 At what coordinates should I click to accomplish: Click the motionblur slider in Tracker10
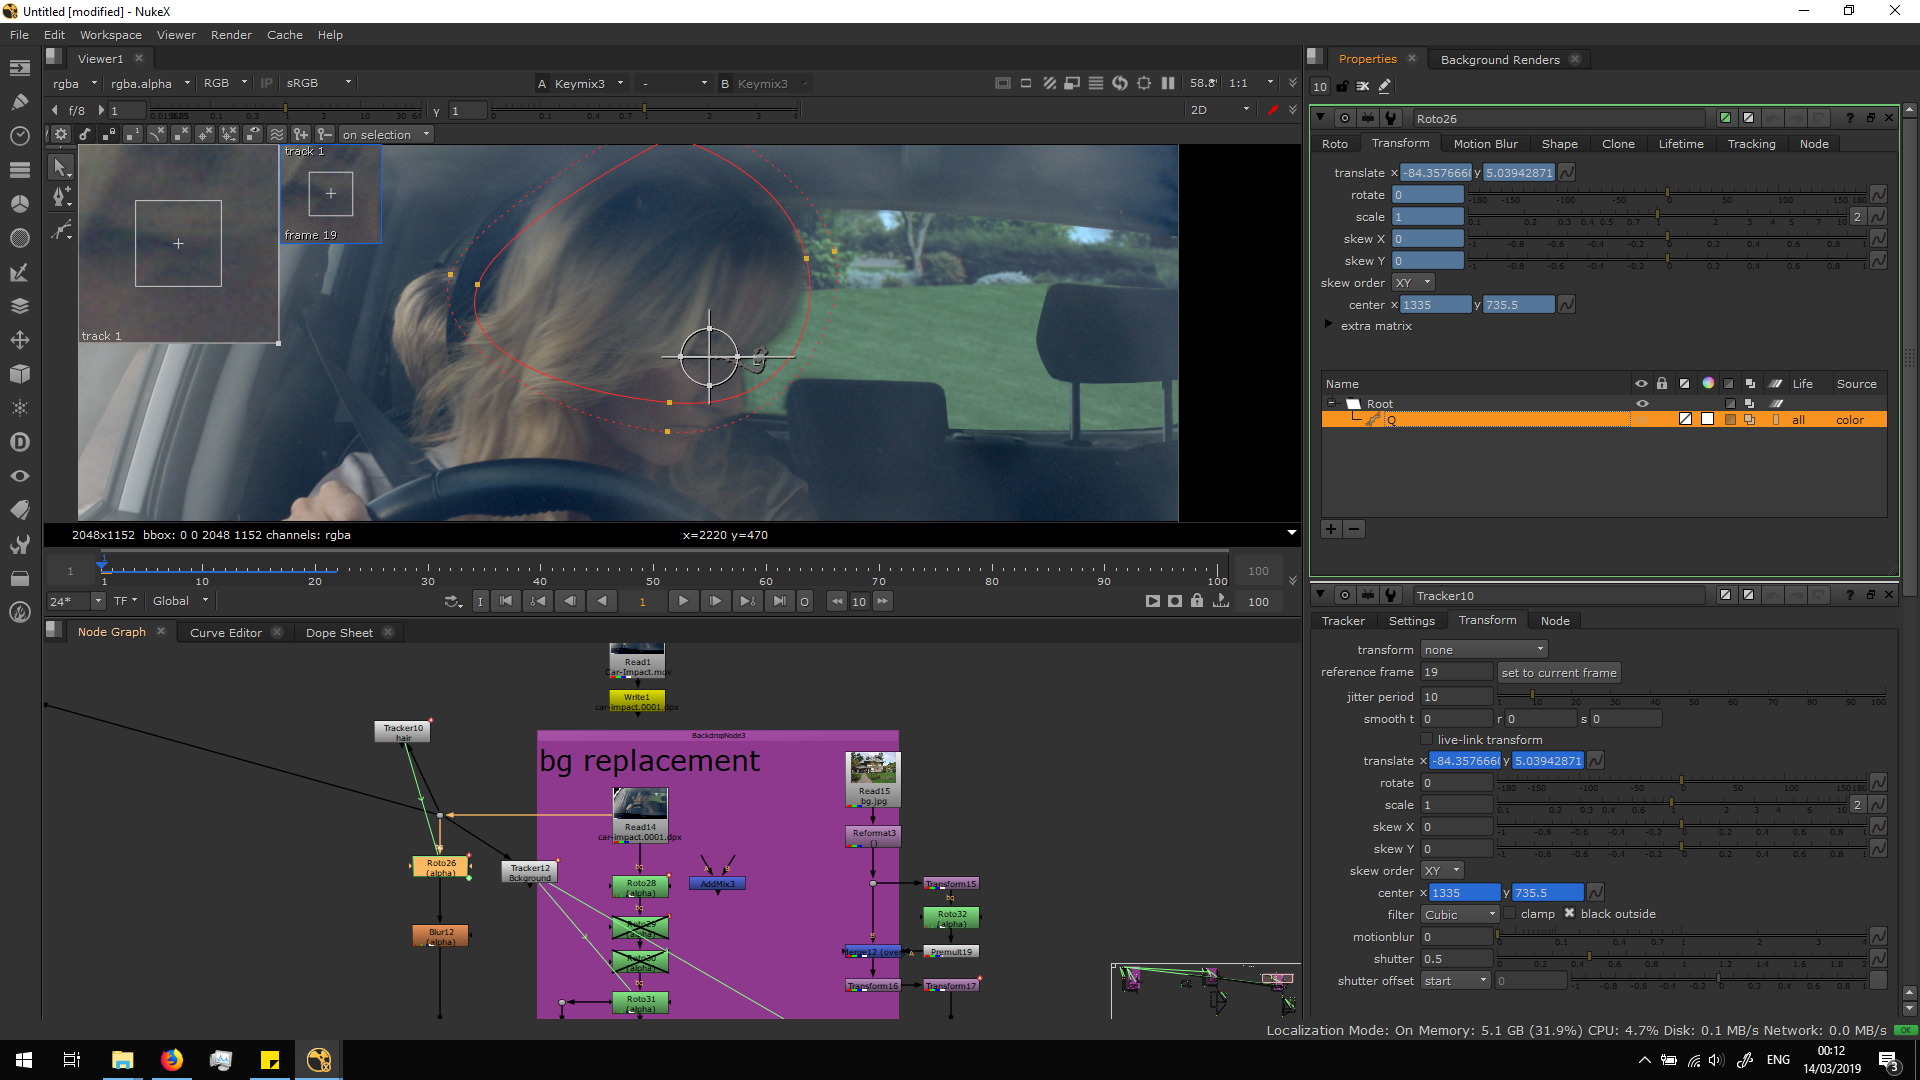coord(1680,937)
